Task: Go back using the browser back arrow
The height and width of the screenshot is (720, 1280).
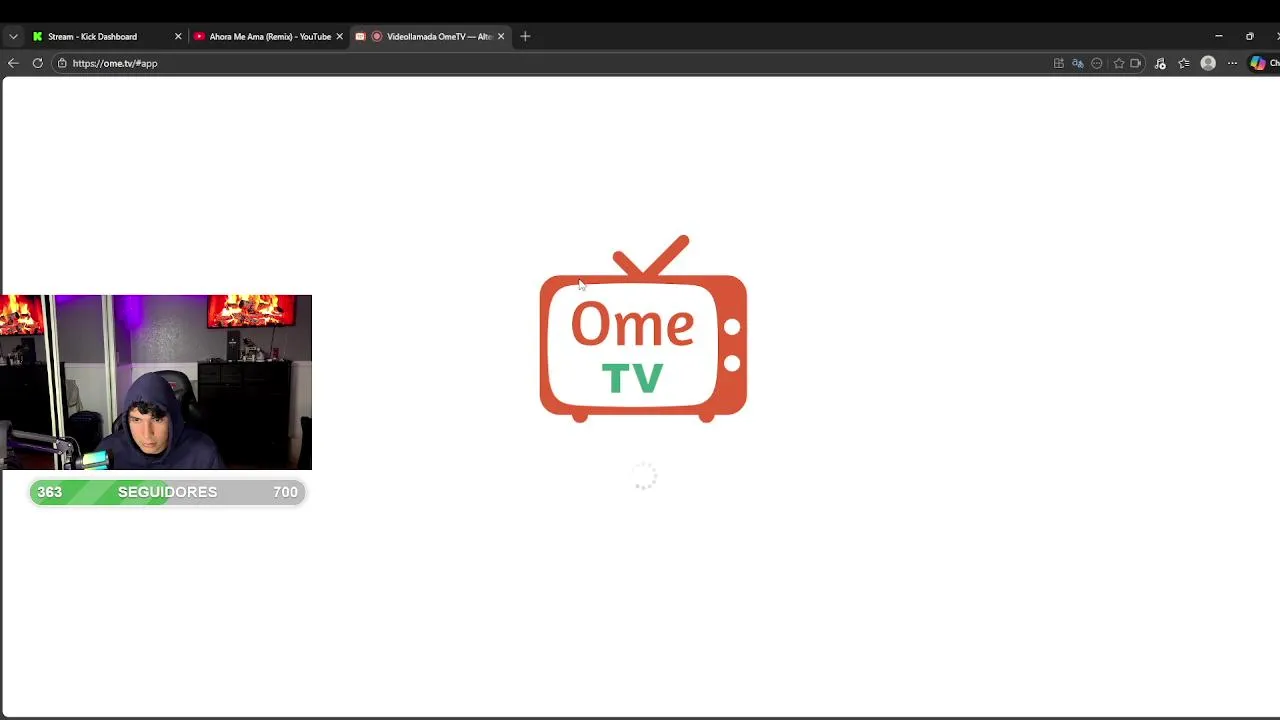Action: pyautogui.click(x=13, y=63)
